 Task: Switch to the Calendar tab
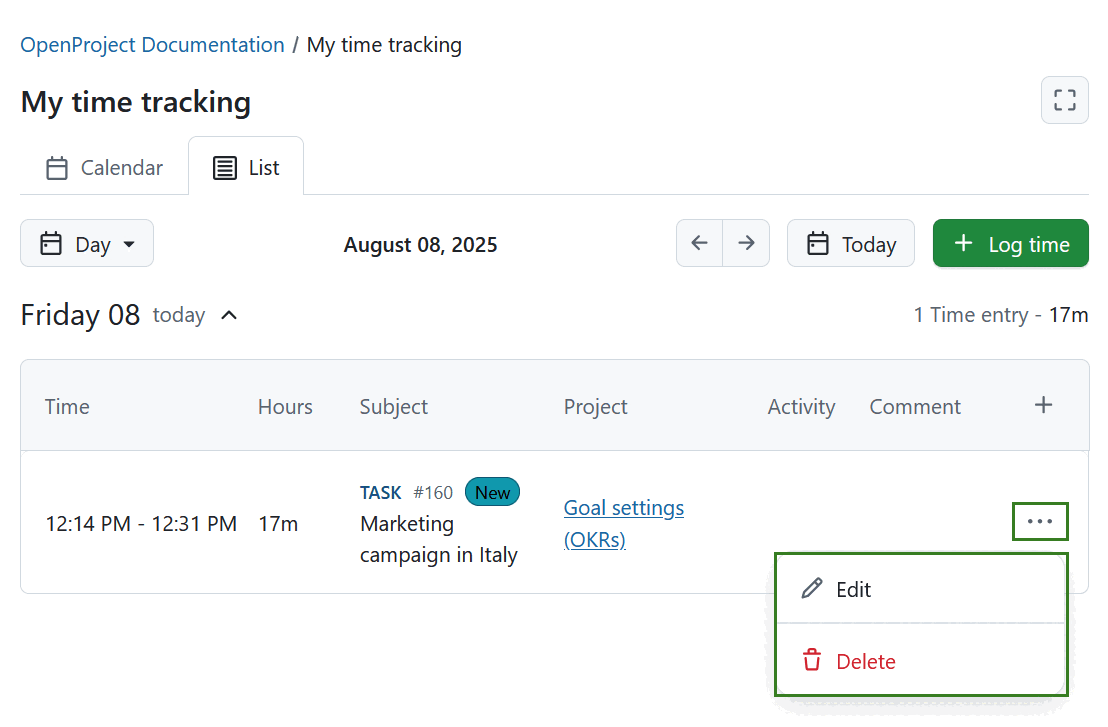(x=104, y=167)
